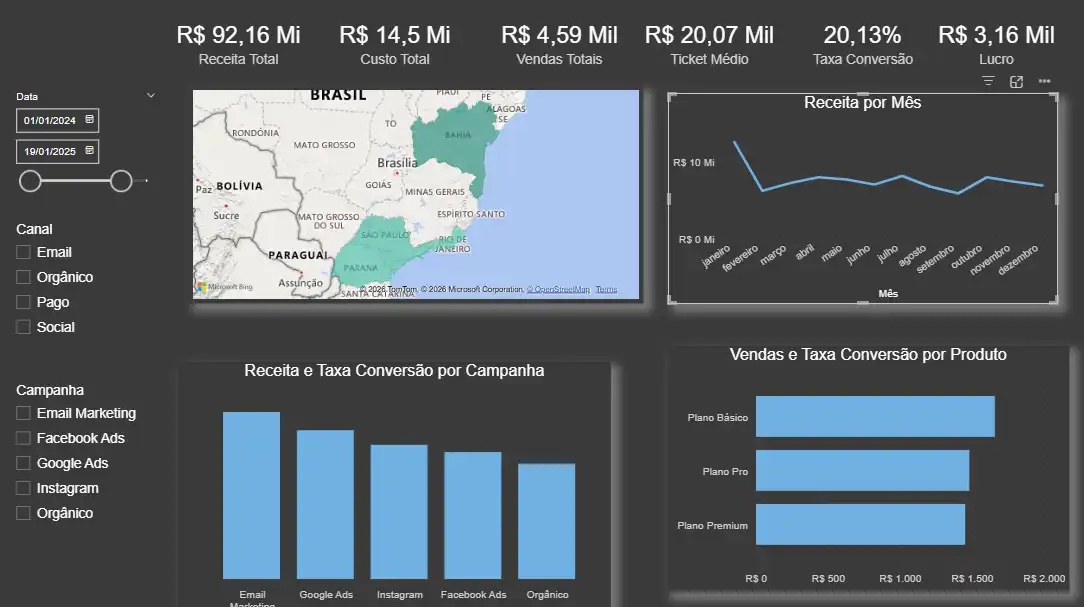Click the Terms link on the map

(x=606, y=290)
